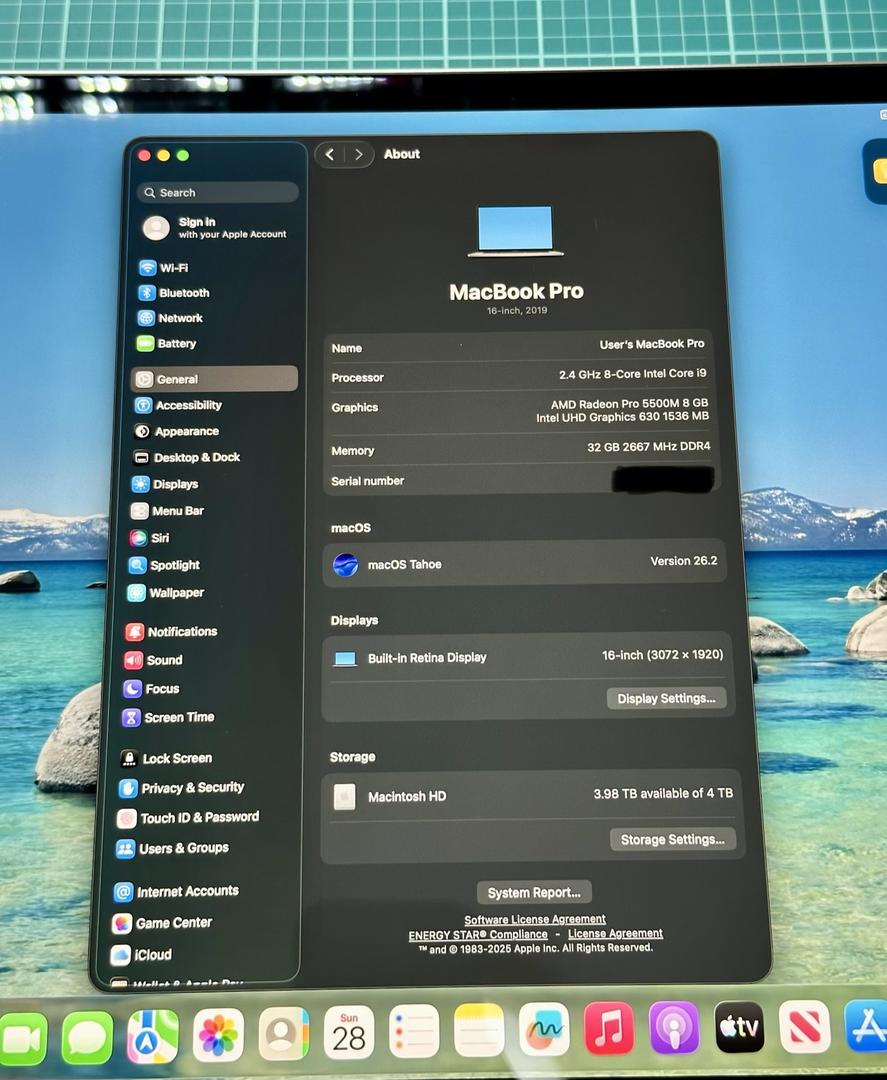Click the AMD Radeon Pro 5500M graphics value

pos(629,403)
